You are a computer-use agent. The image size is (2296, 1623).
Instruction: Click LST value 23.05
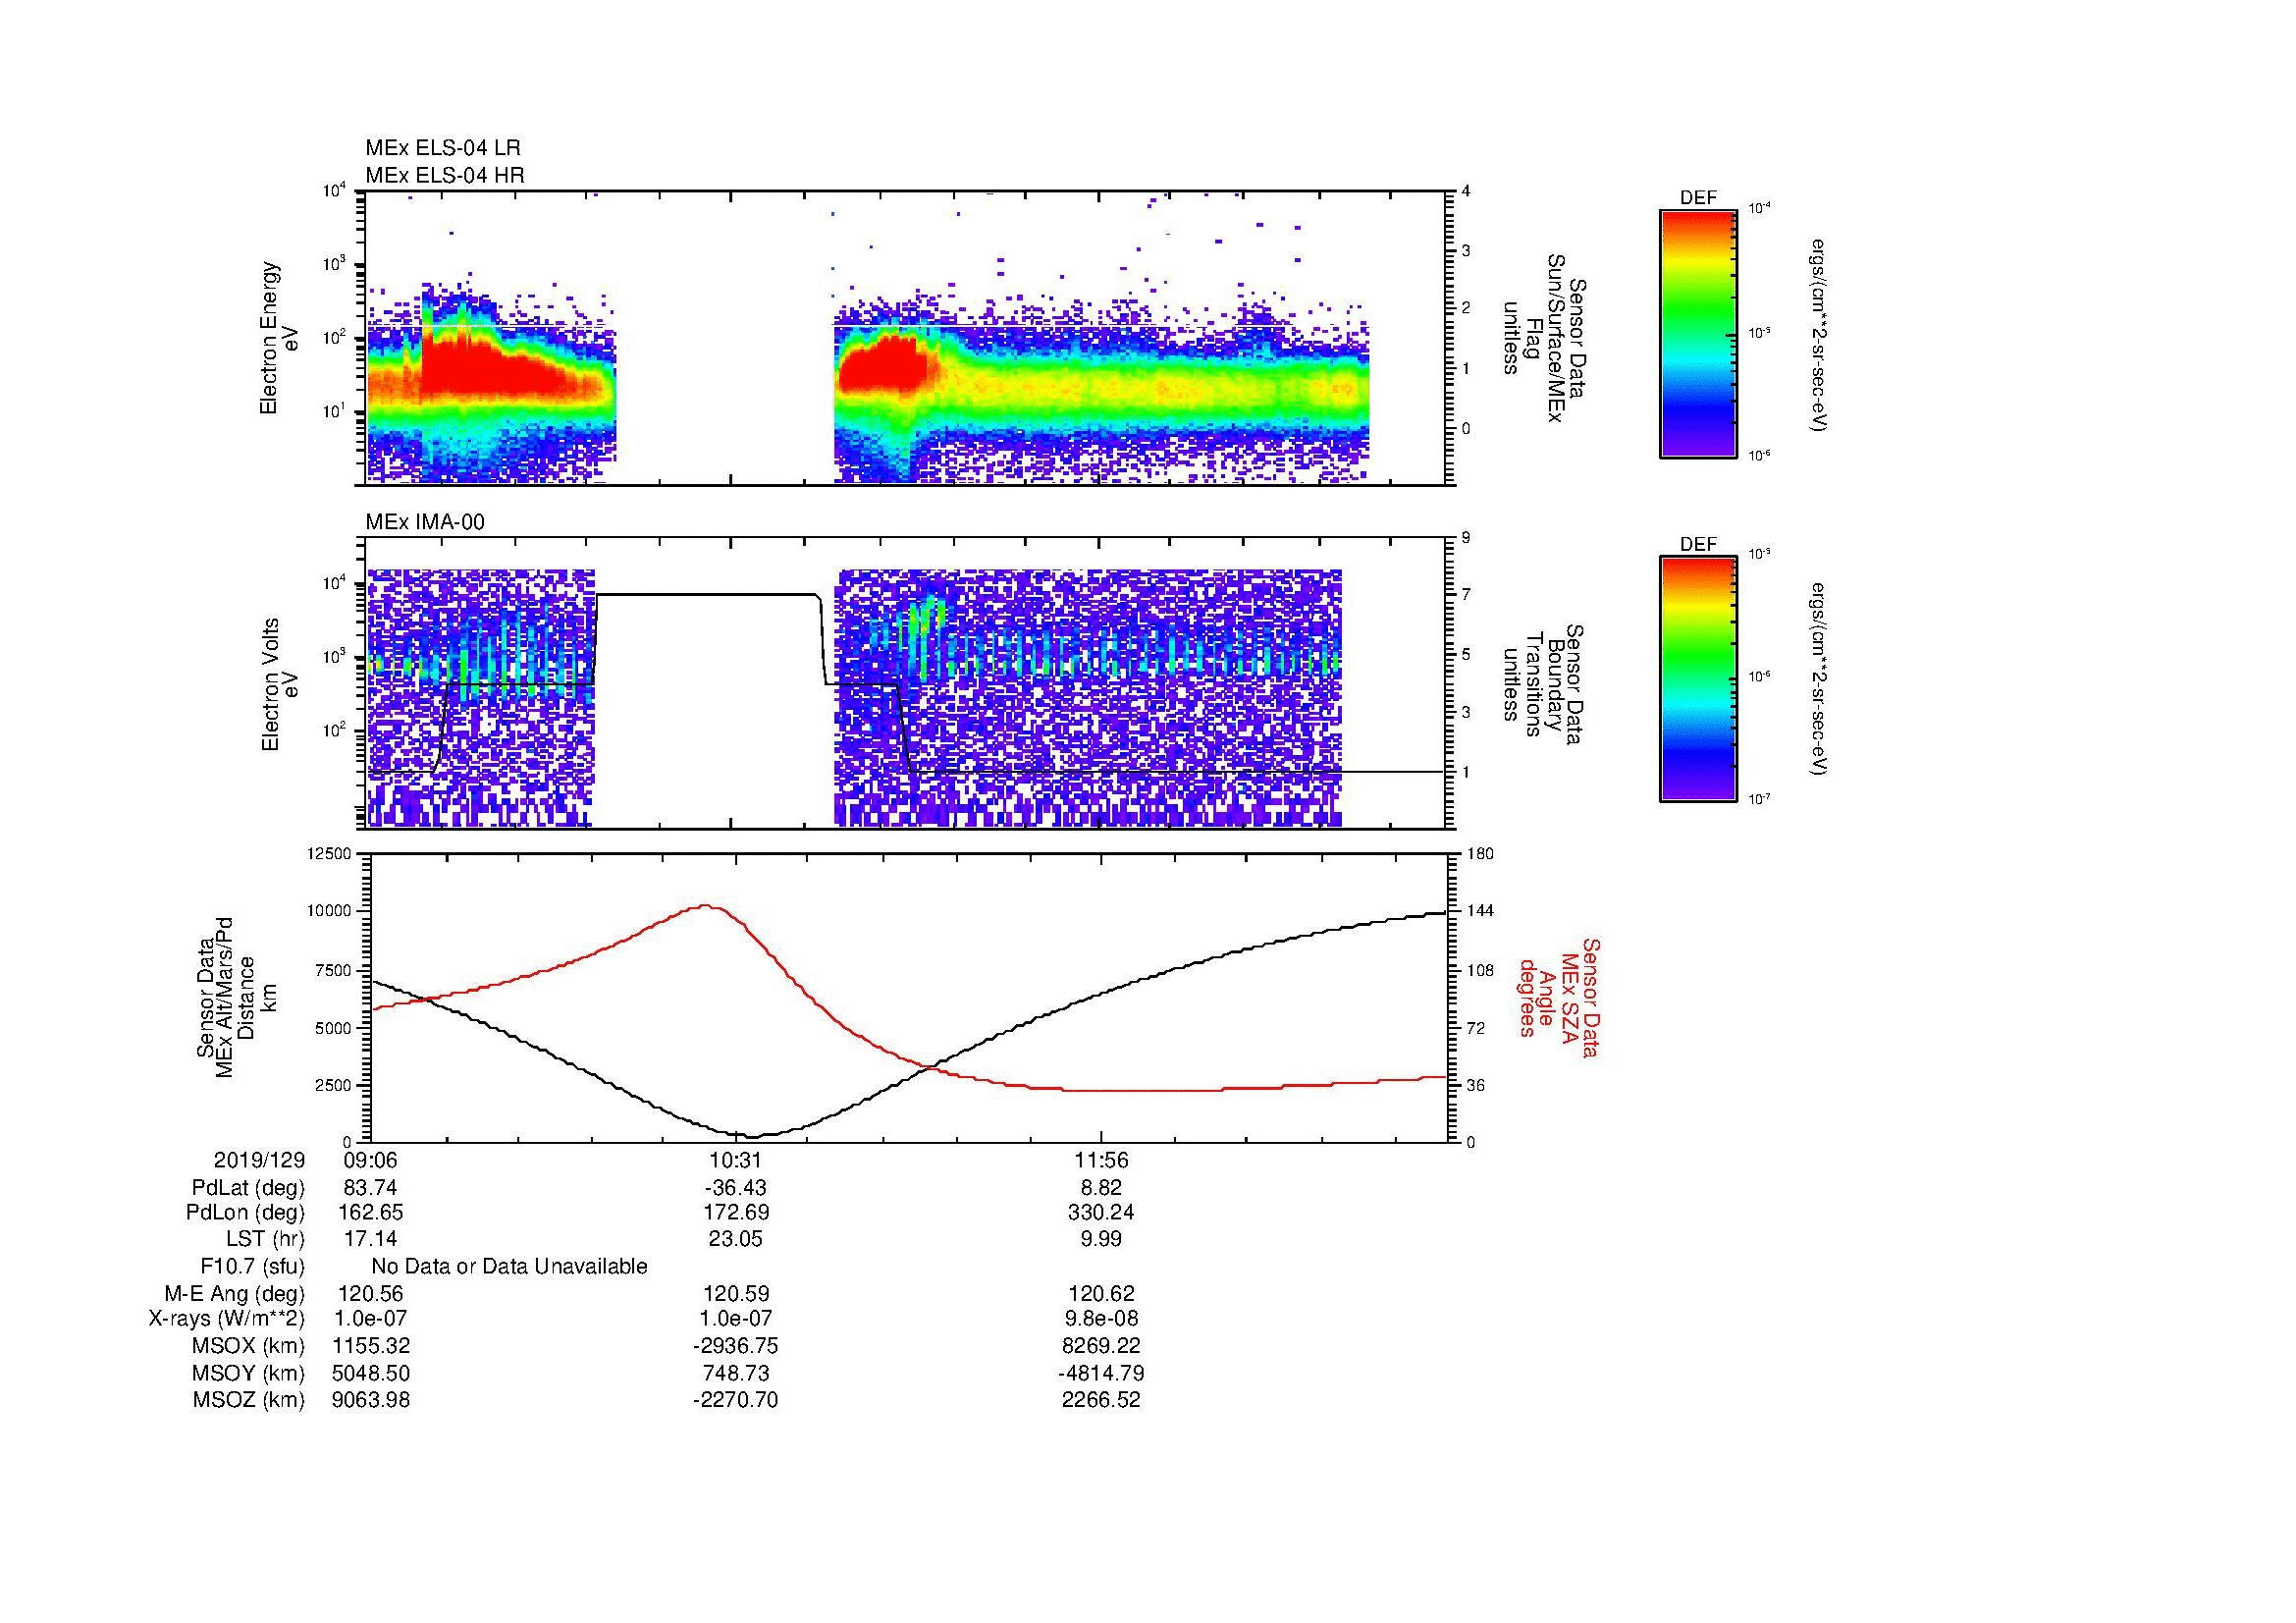point(736,1239)
